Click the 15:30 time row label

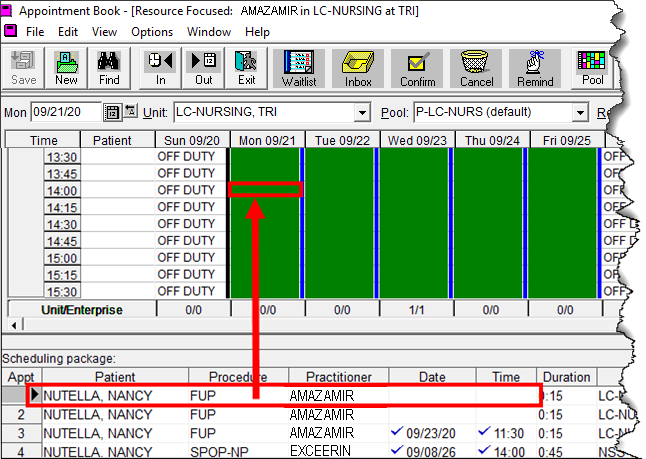tap(62, 292)
